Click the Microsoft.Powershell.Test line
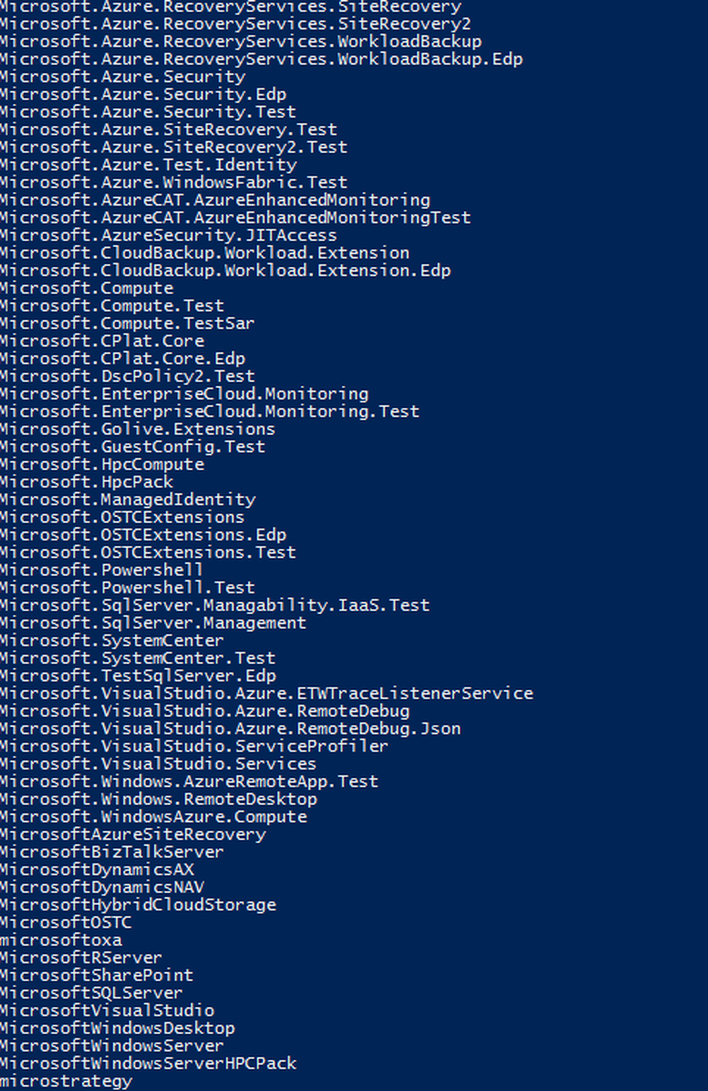The image size is (708, 1091). [127, 587]
